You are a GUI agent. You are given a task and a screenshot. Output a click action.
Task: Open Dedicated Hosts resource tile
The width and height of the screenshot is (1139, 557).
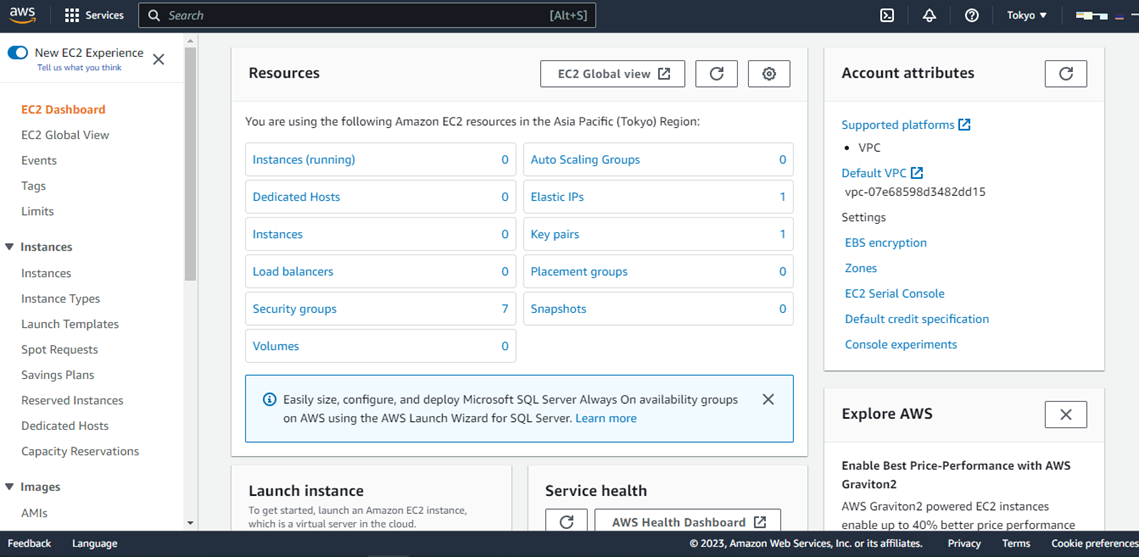coord(381,197)
